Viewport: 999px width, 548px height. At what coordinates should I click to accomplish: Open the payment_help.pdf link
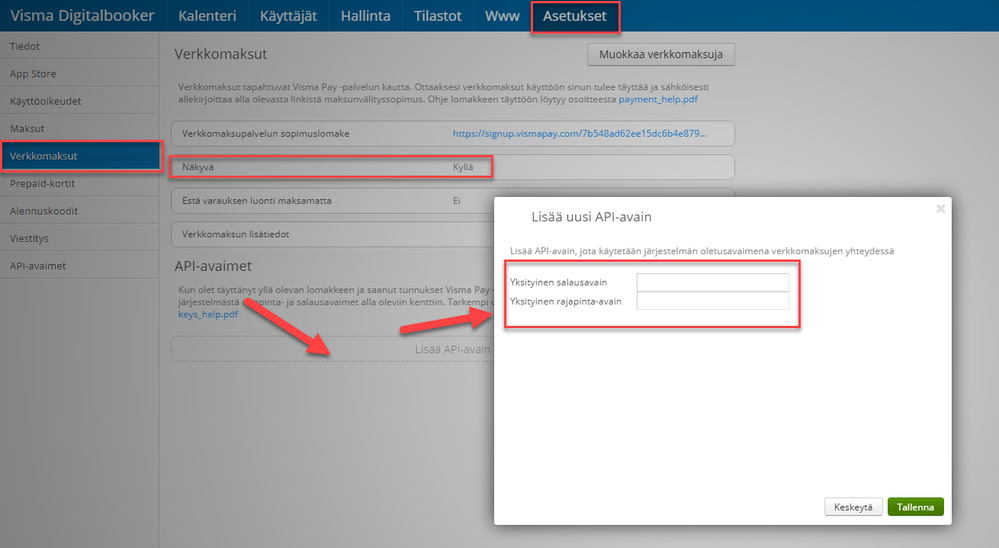click(x=658, y=99)
